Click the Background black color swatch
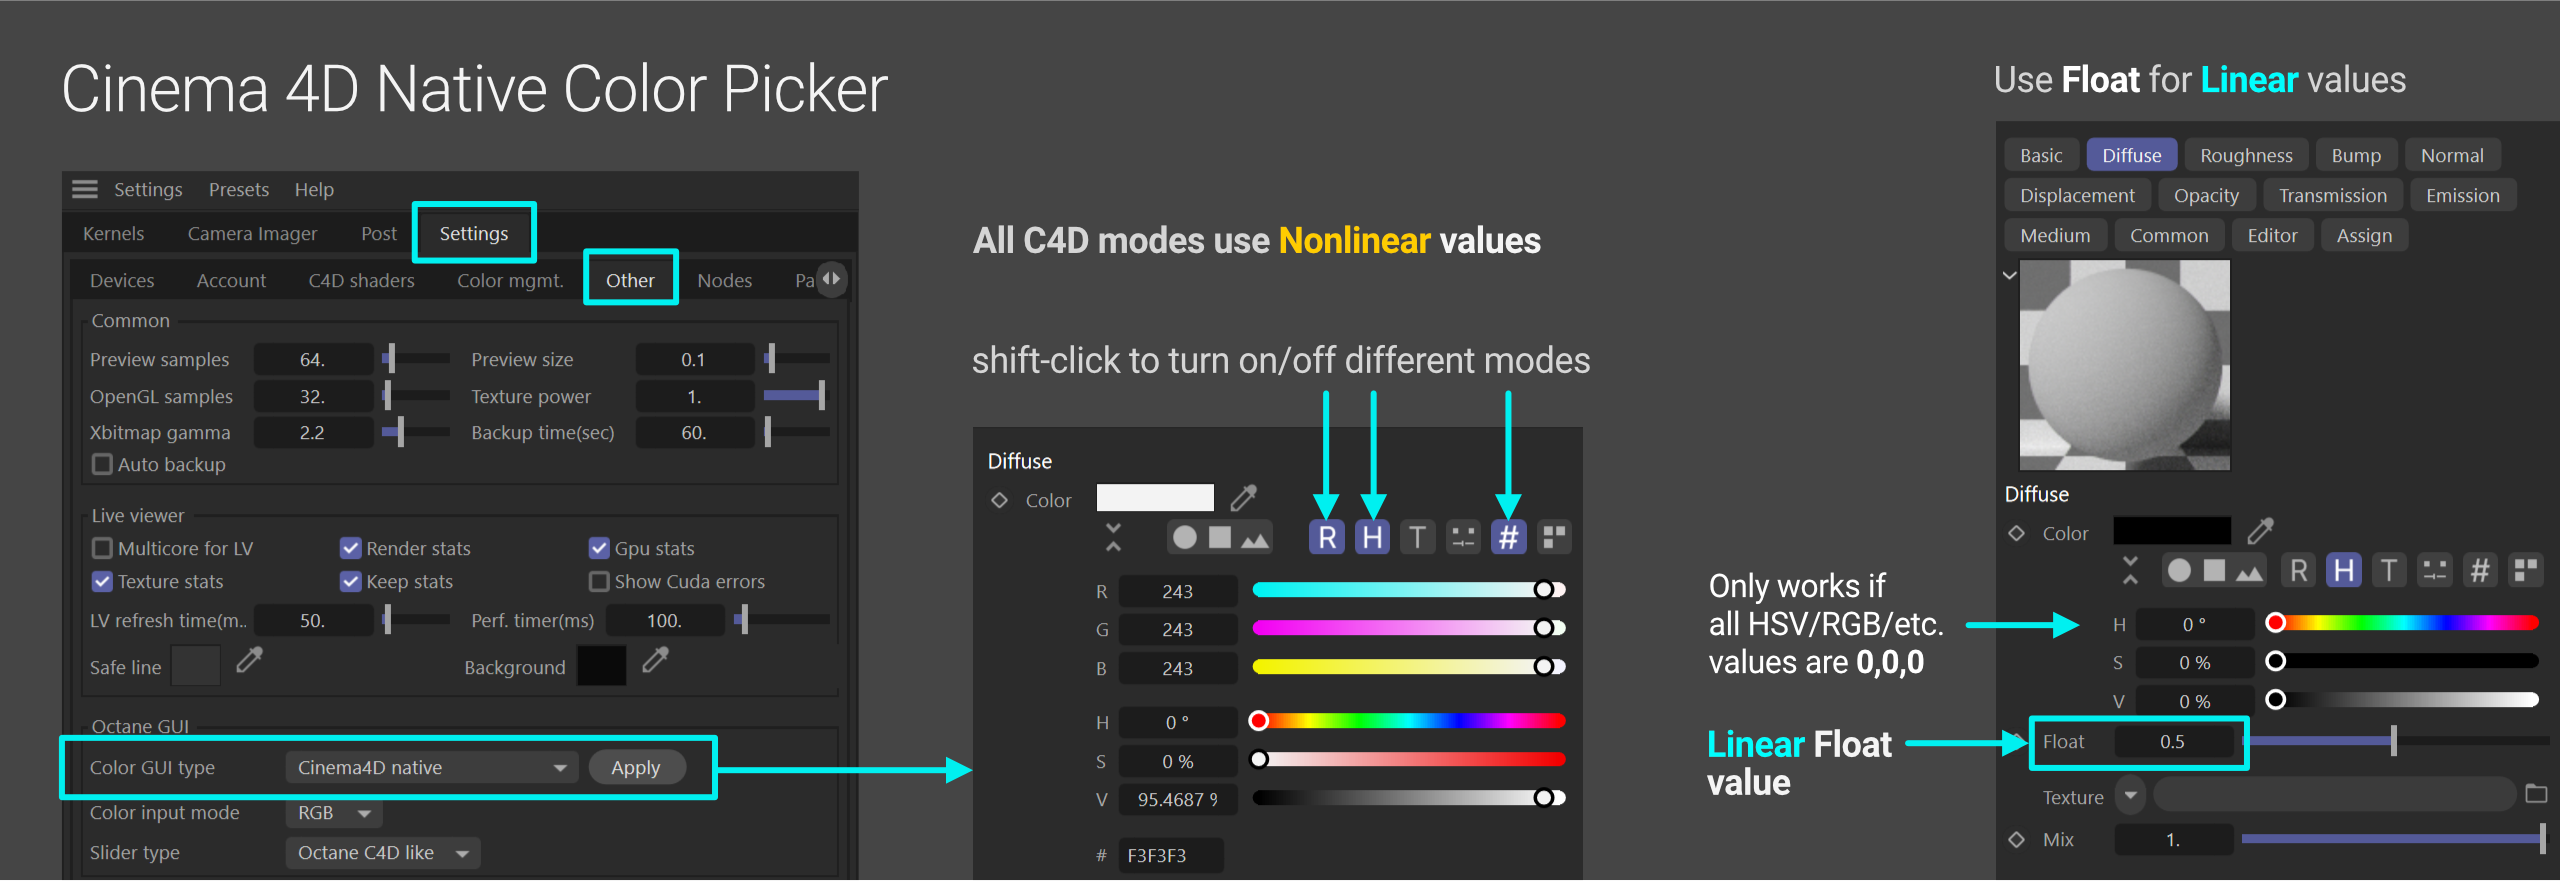Image resolution: width=2560 pixels, height=881 pixels. point(602,666)
